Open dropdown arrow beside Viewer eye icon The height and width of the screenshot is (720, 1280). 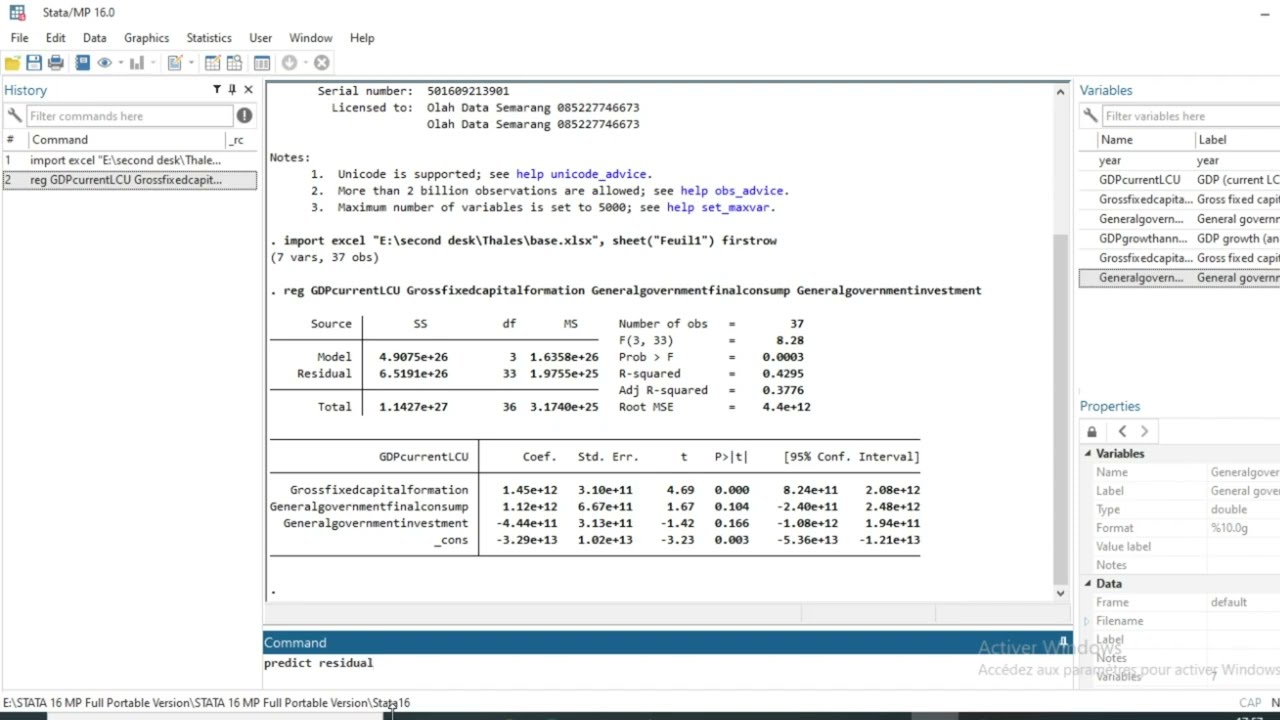120,63
